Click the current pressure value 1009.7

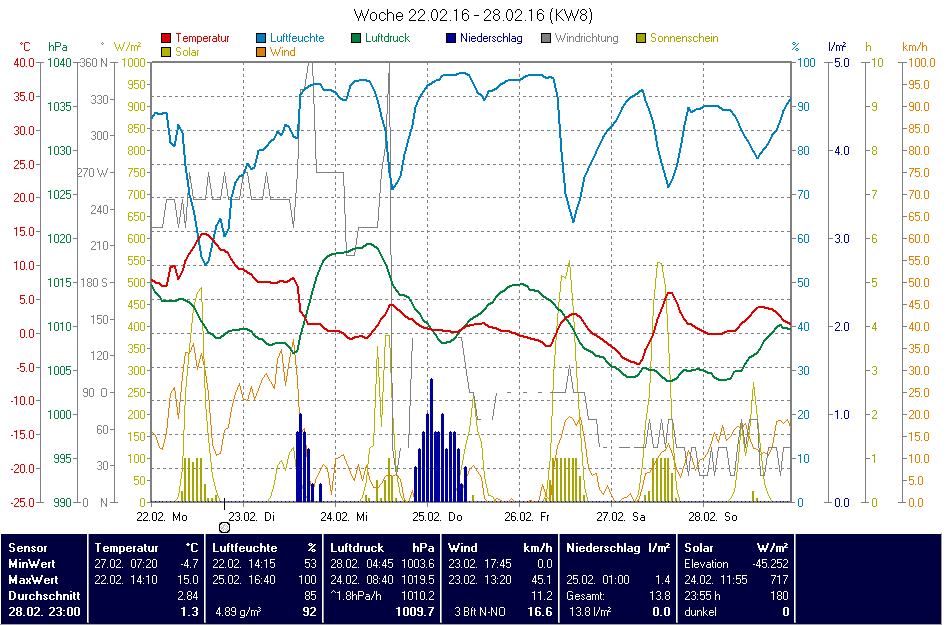click(x=414, y=612)
